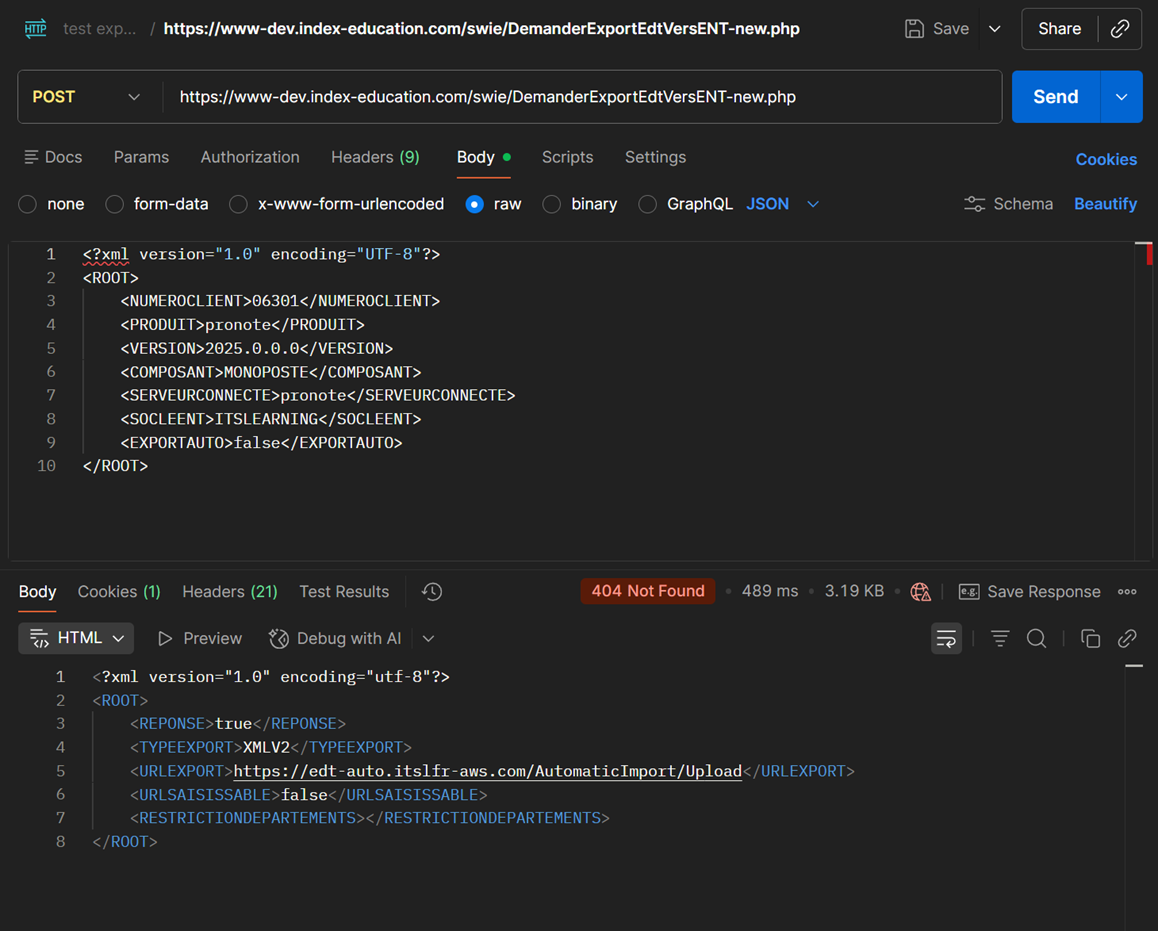This screenshot has height=931, width=1158.
Task: Expand Debug with AI options chevron
Action: 428,639
